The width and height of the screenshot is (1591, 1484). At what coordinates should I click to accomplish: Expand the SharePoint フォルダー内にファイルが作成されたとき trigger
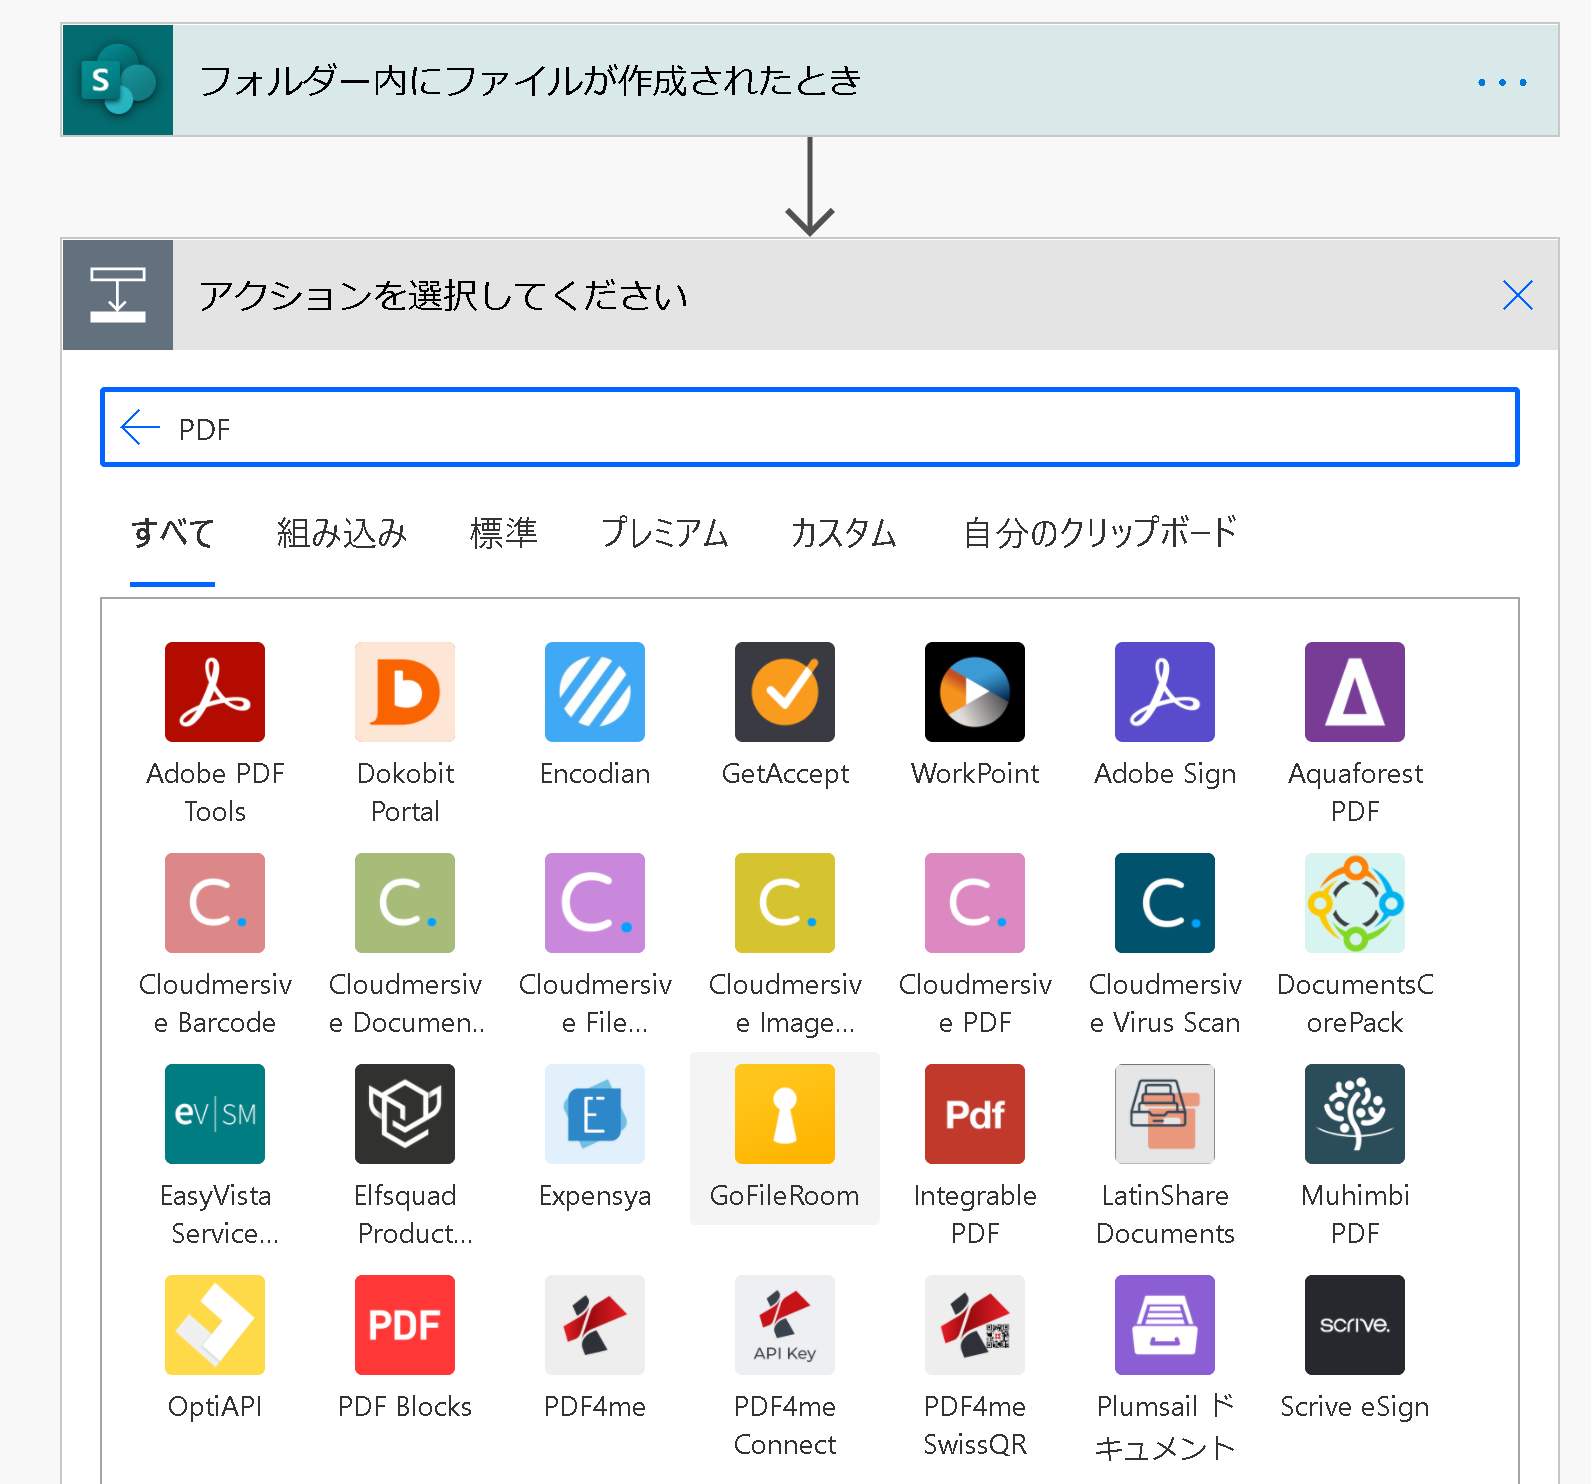click(x=810, y=80)
